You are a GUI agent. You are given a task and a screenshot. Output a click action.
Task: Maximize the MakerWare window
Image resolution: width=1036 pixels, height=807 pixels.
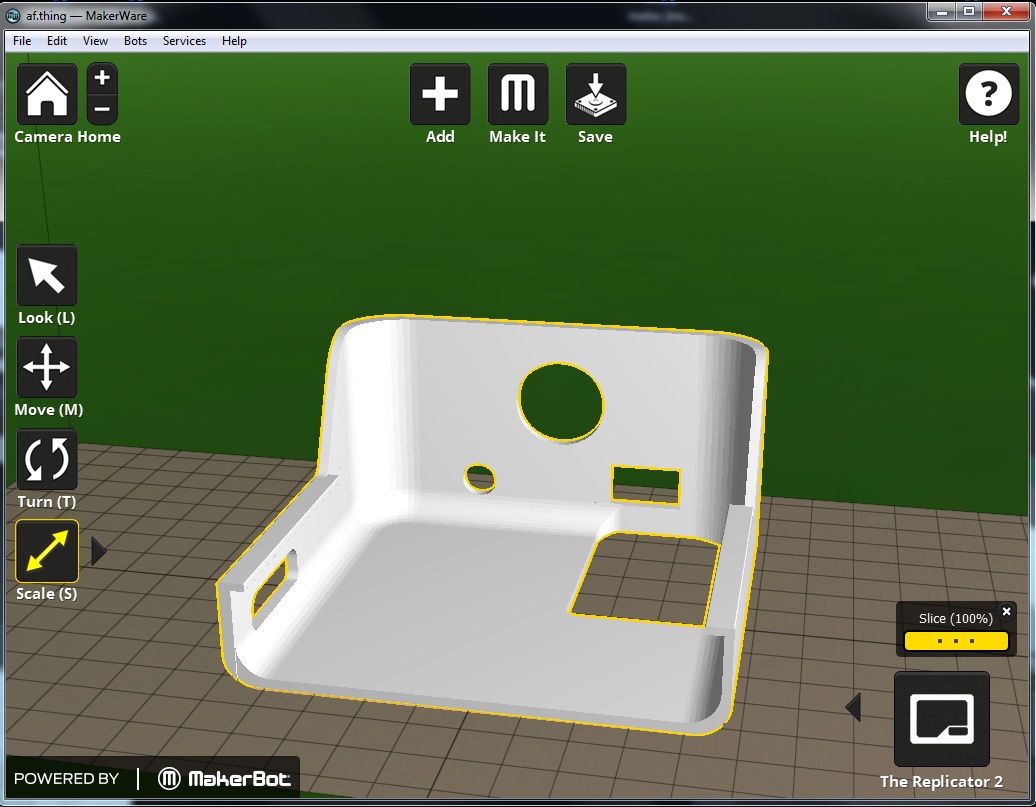click(x=969, y=11)
